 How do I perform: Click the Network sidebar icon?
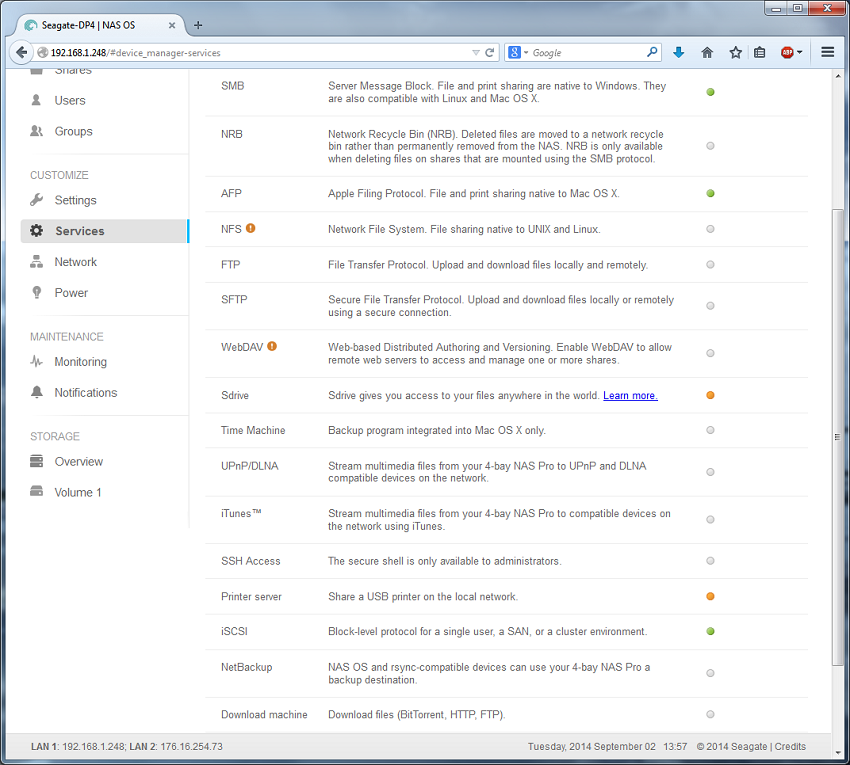[36, 262]
